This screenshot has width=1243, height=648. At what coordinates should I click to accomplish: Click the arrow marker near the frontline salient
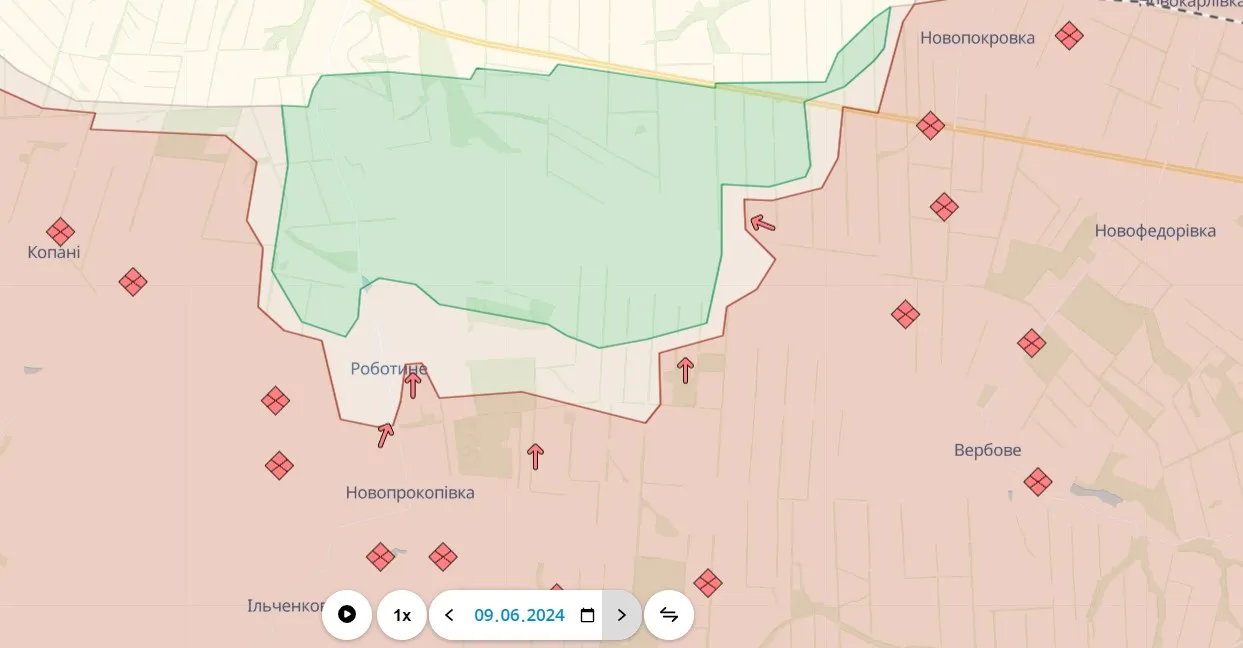[762, 223]
